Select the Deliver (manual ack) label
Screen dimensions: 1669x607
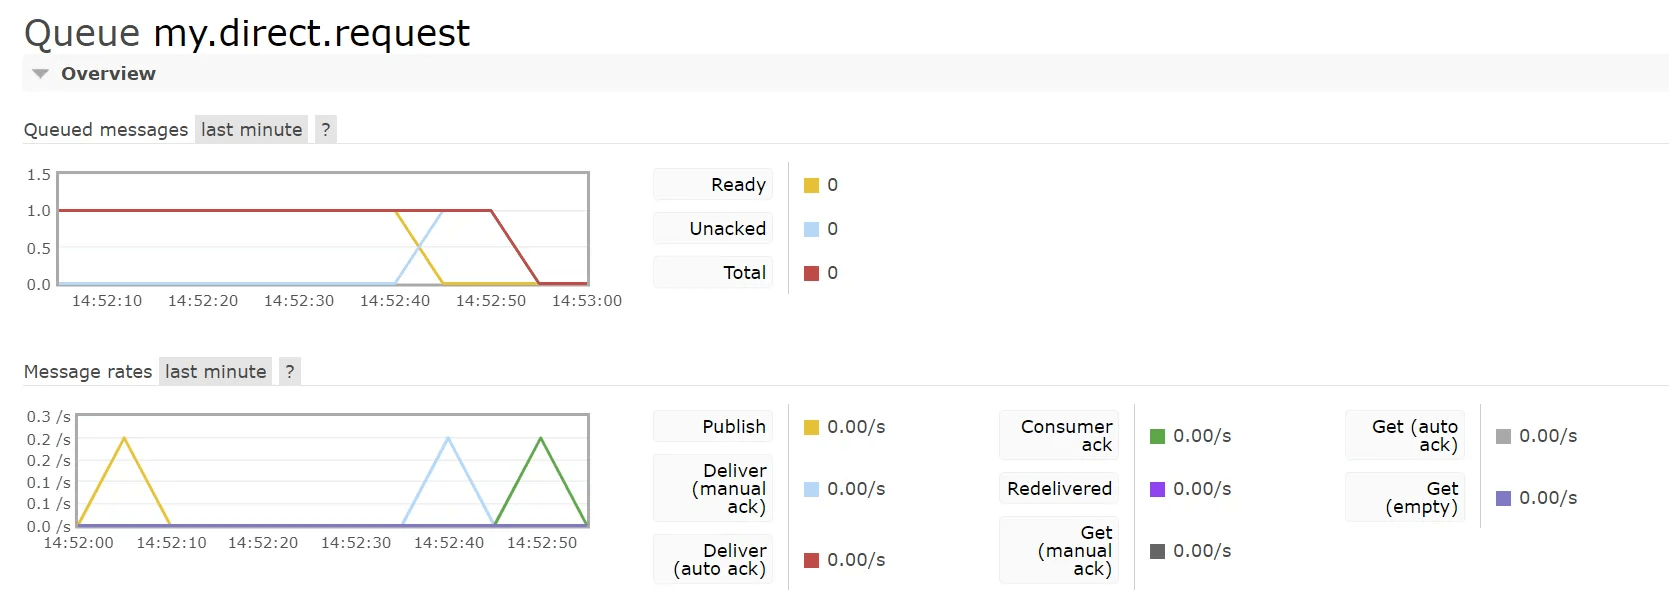[729, 489]
